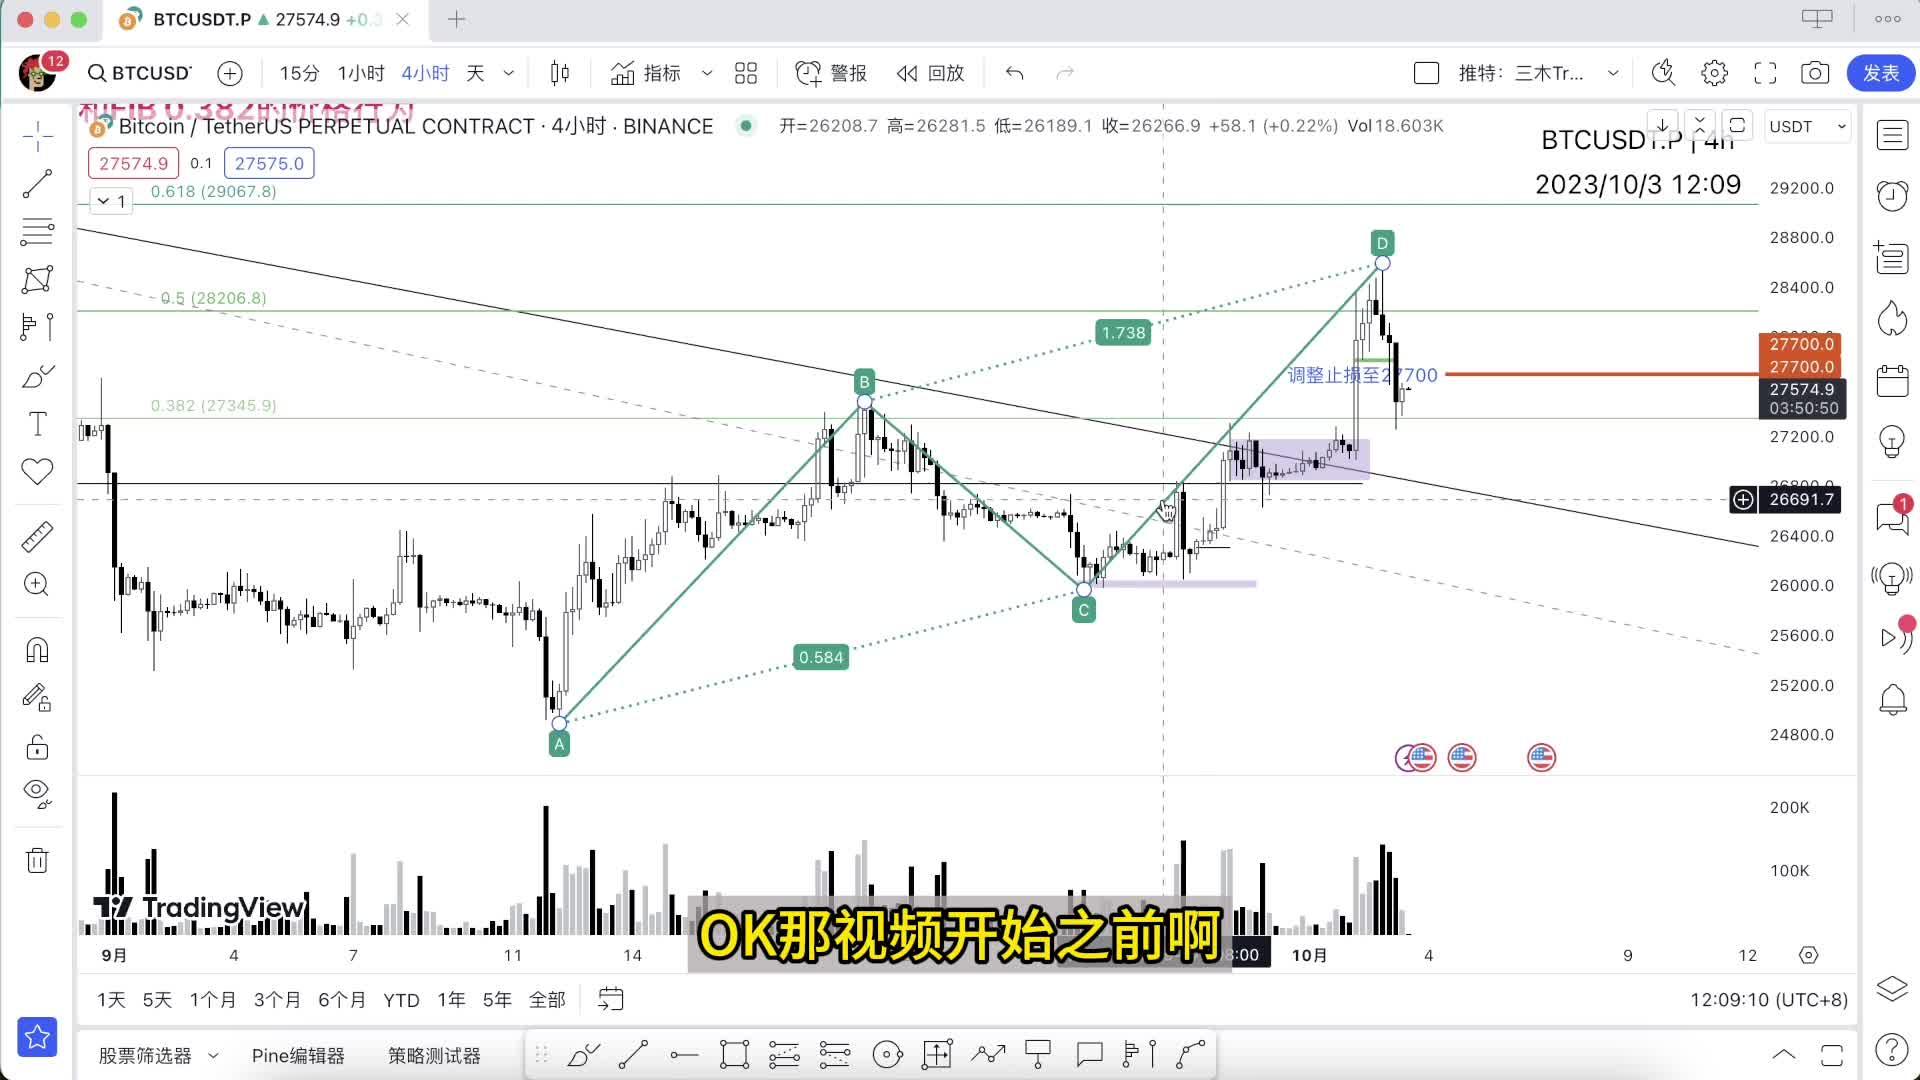This screenshot has width=1920, height=1080.
Task: Lock all drawing tools
Action: [x=37, y=746]
